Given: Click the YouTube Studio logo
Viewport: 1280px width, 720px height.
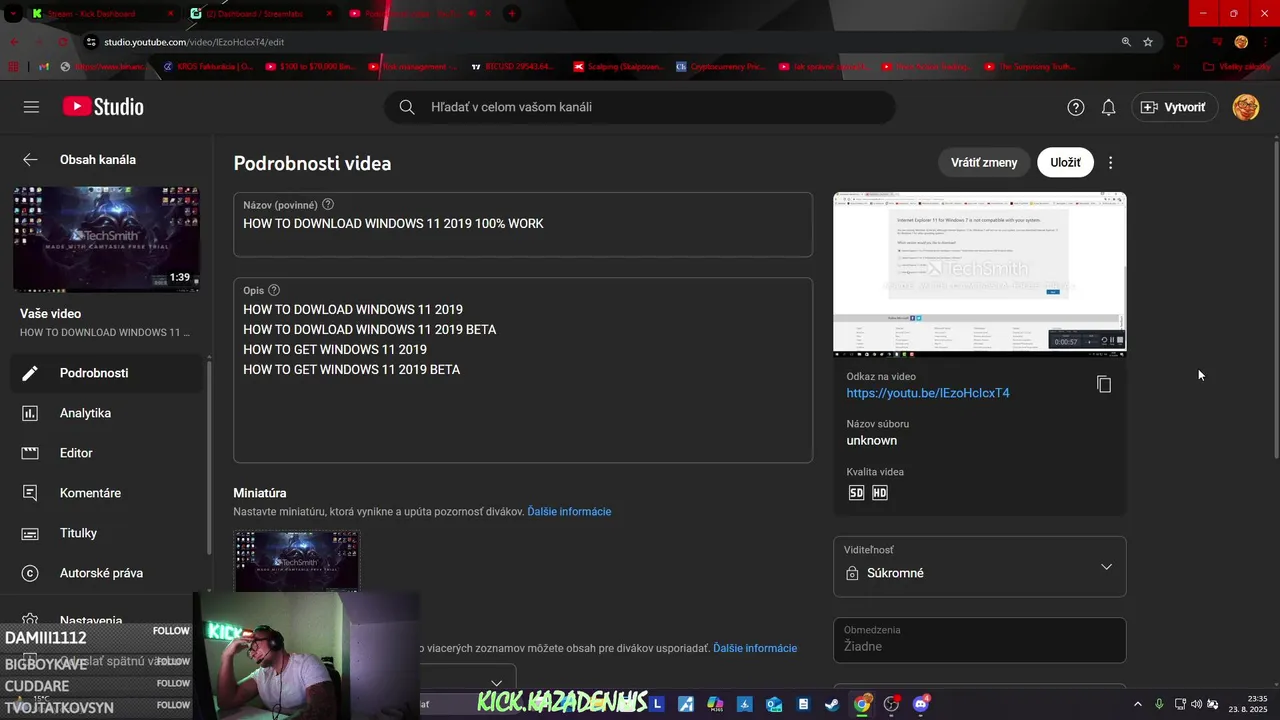Looking at the screenshot, I should 103,107.
